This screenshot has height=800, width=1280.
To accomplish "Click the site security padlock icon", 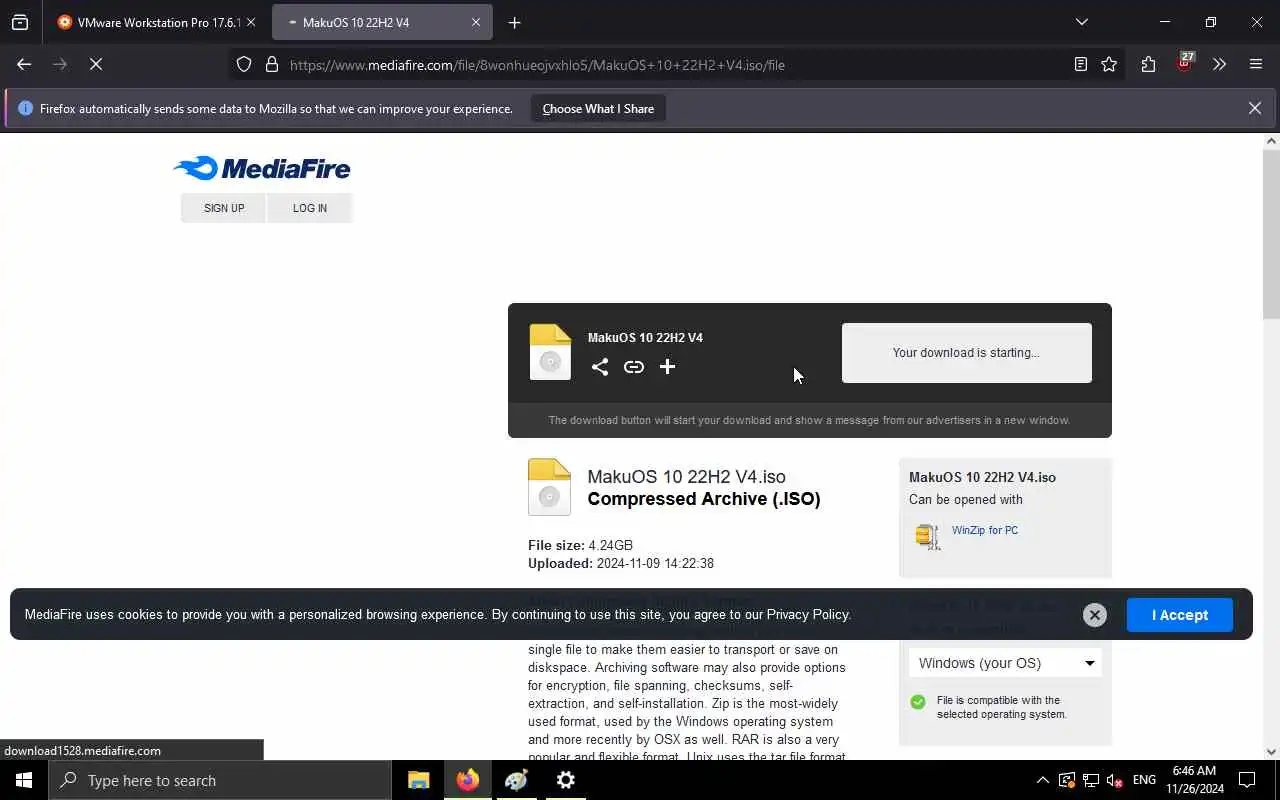I will 271,65.
